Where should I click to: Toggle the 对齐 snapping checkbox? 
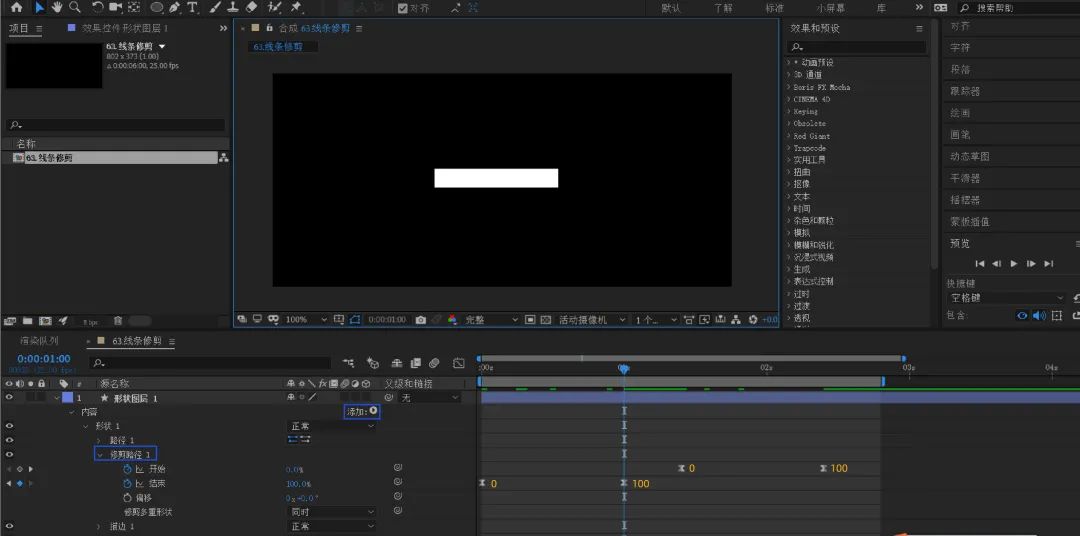click(403, 8)
